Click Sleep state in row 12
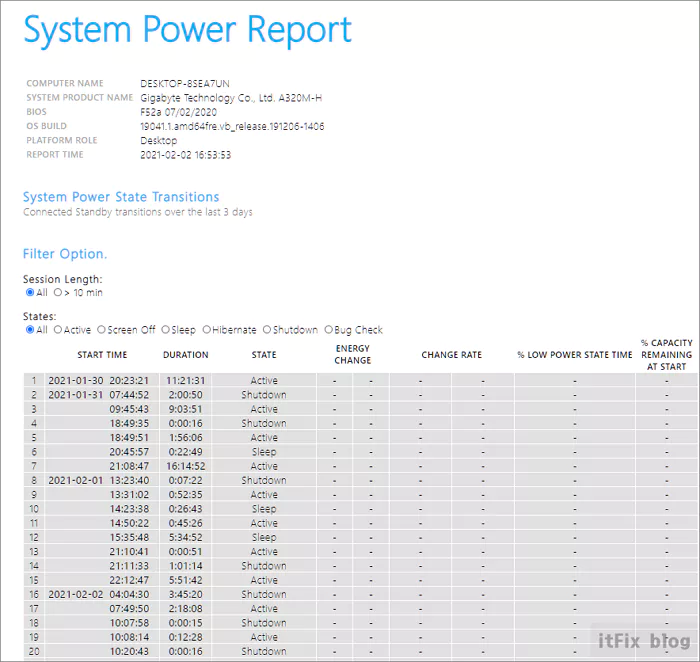 [264, 538]
